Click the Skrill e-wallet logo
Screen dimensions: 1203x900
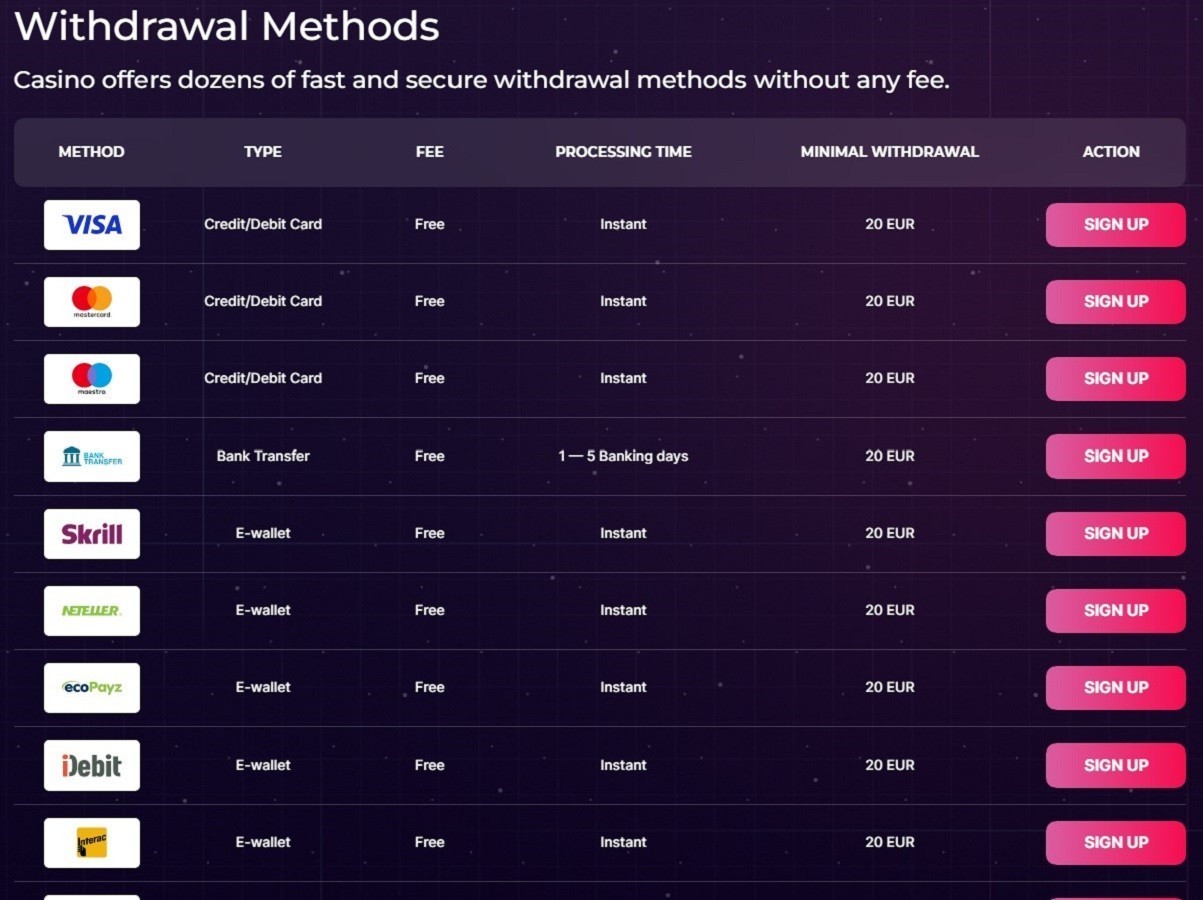92,534
